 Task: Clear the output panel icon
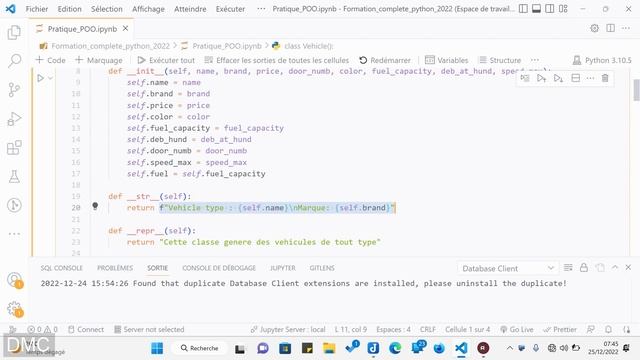click(568, 267)
